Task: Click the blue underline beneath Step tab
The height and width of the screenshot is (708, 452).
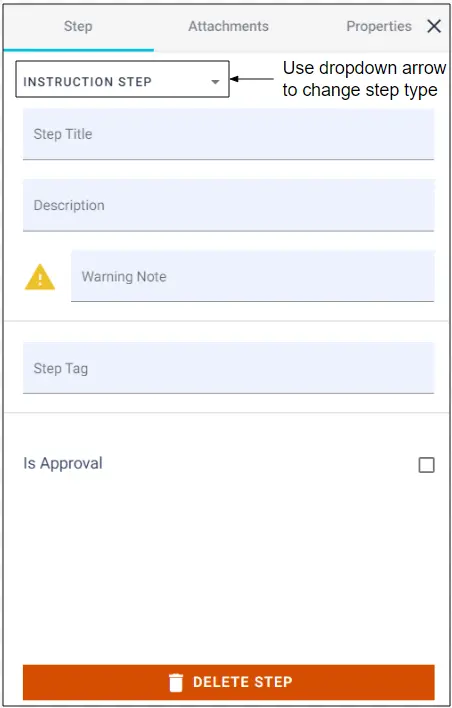Action: (x=79, y=50)
